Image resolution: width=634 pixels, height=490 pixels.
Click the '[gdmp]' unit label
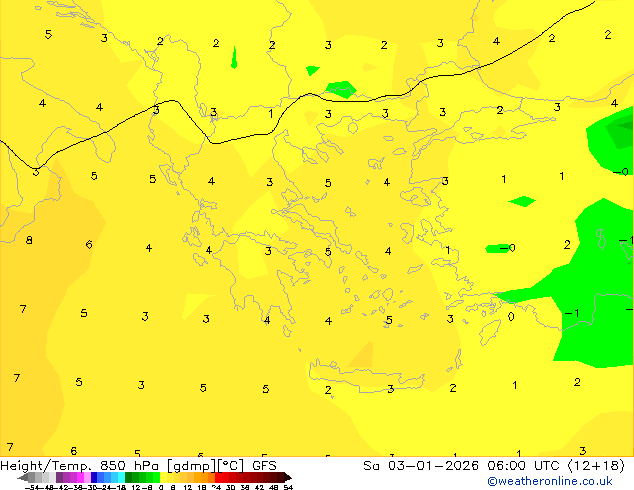(192, 466)
